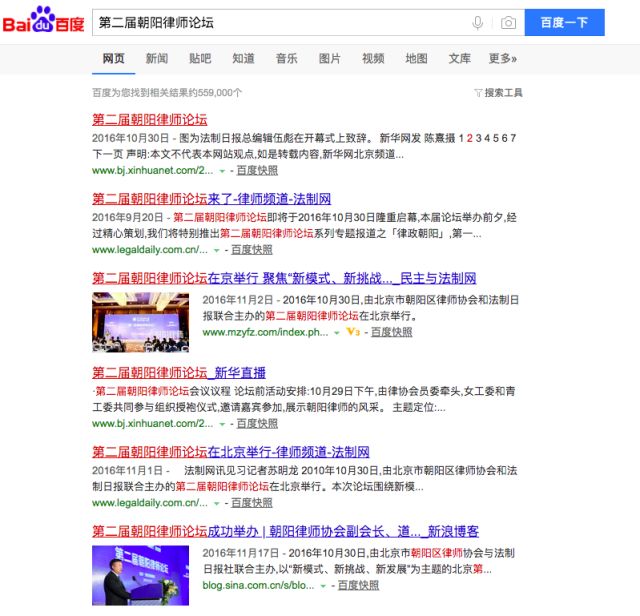The width and height of the screenshot is (640, 616).
Task: Expand dropdown arrow of 新华直播 result URL
Action: (222, 424)
